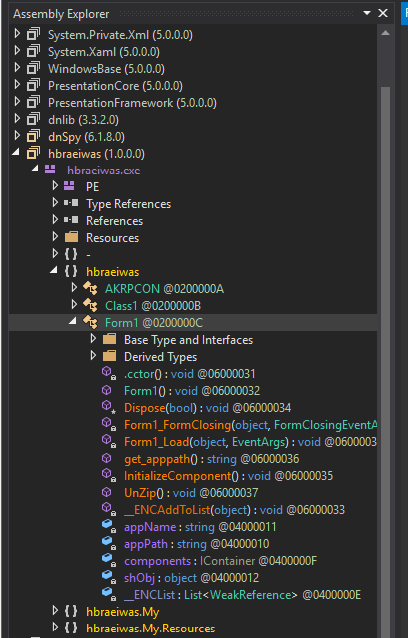Click the hbraeiwas.exe module icon
Viewport: 408px width, 638px height.
50,170
